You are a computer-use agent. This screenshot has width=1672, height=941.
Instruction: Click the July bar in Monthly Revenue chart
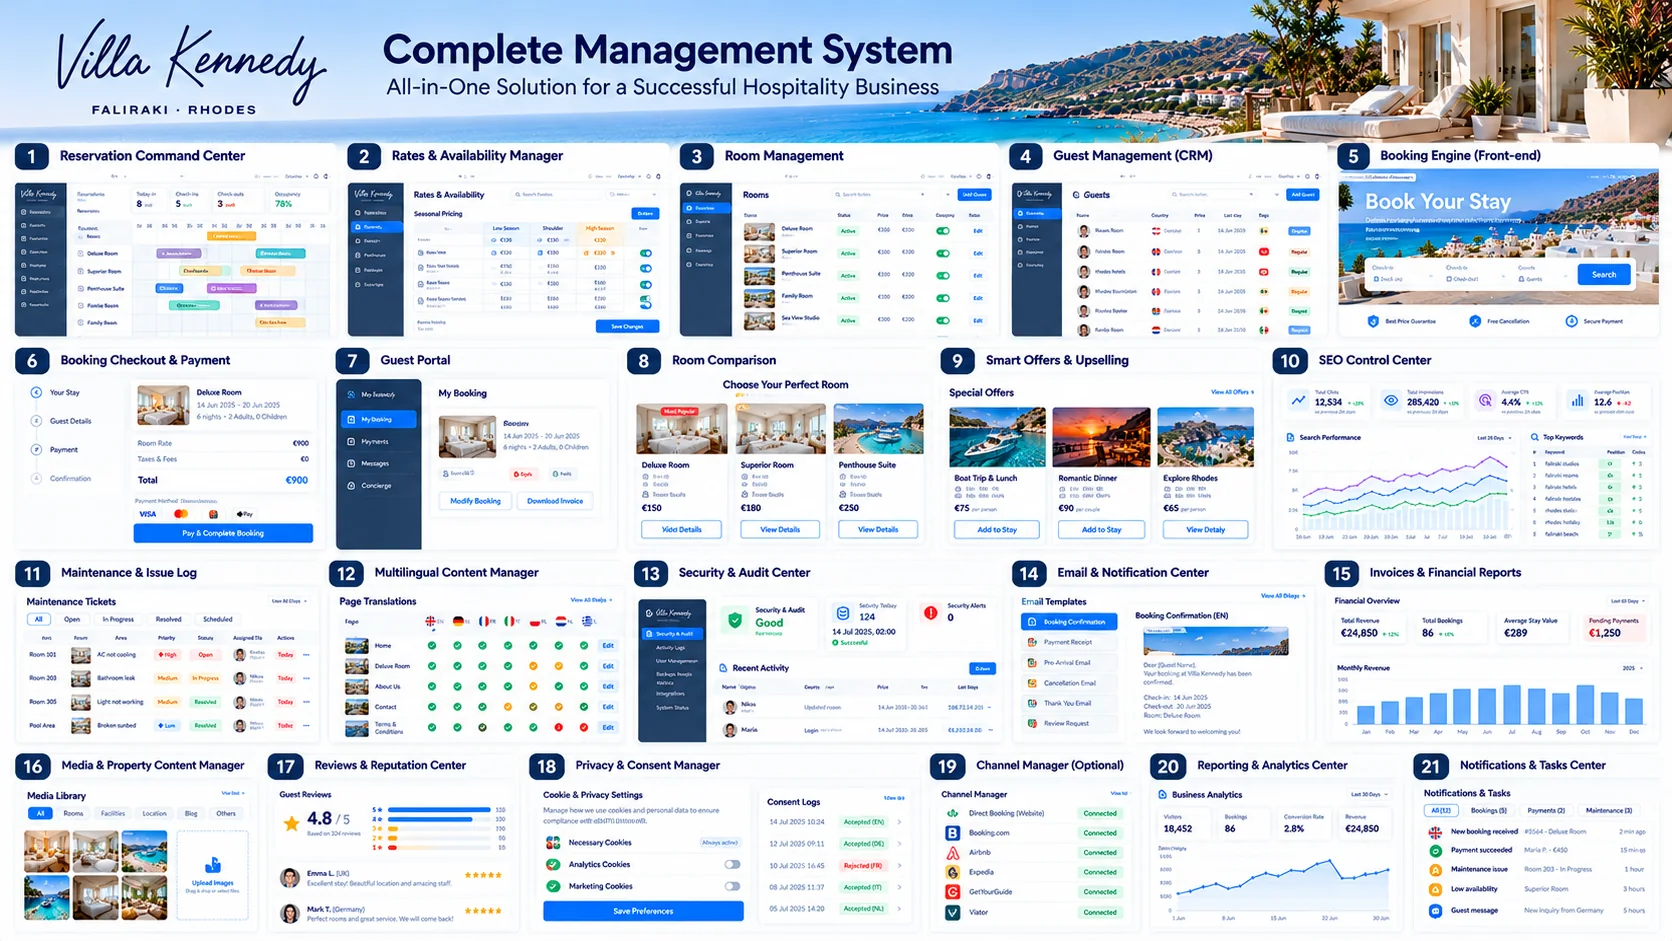1511,706
